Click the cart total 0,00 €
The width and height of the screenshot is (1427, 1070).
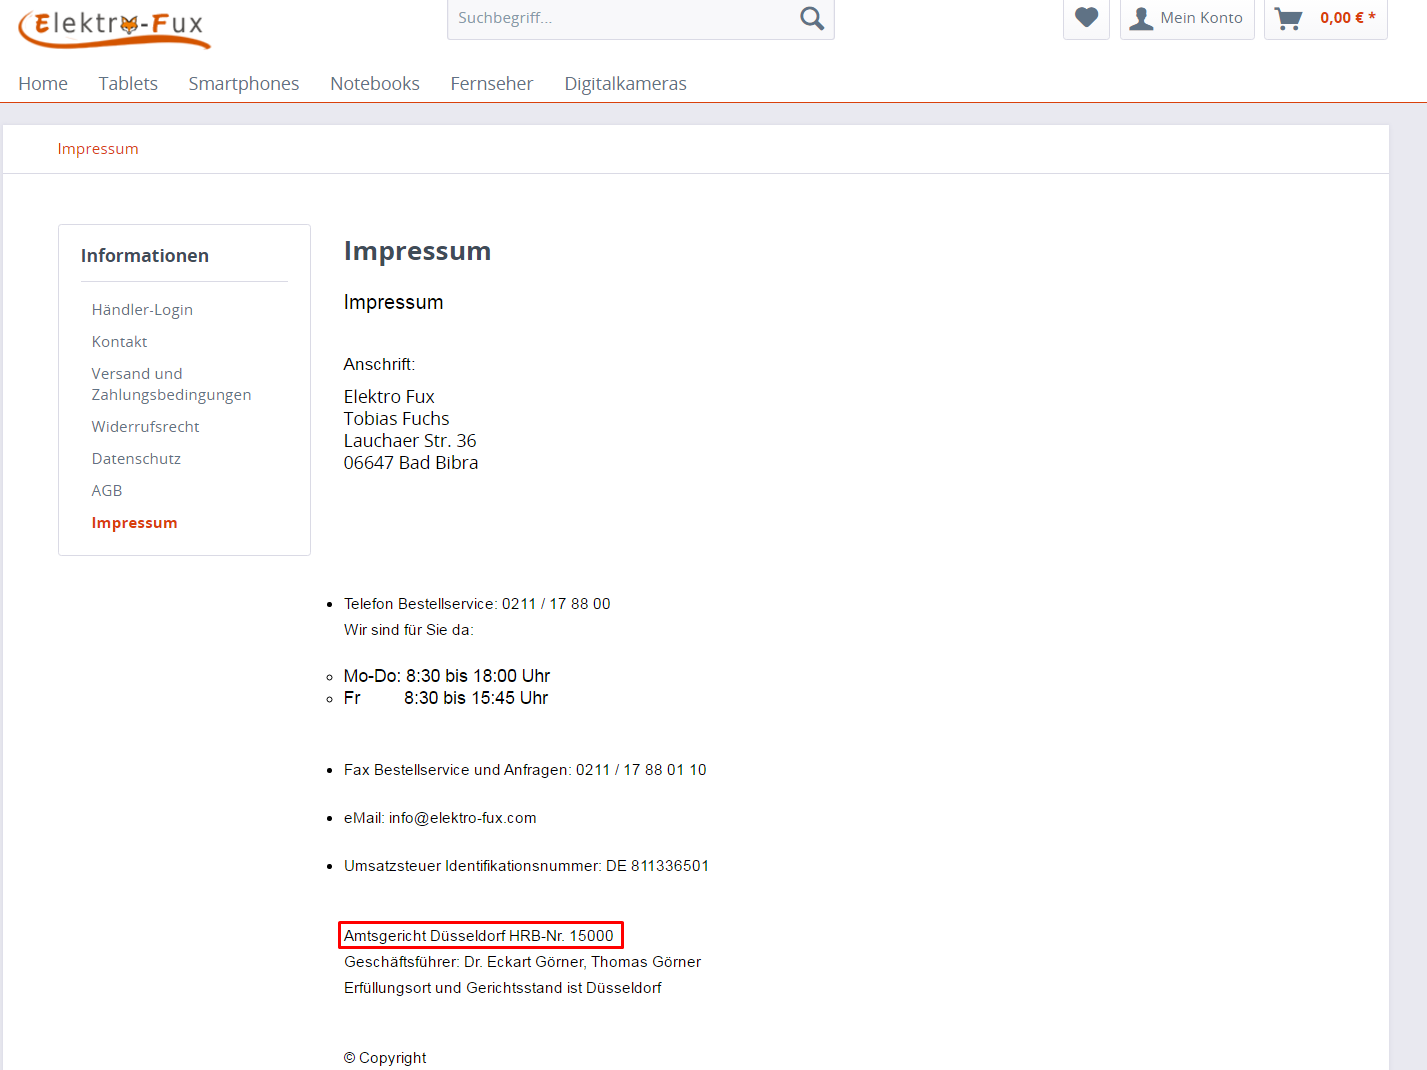1348,18
